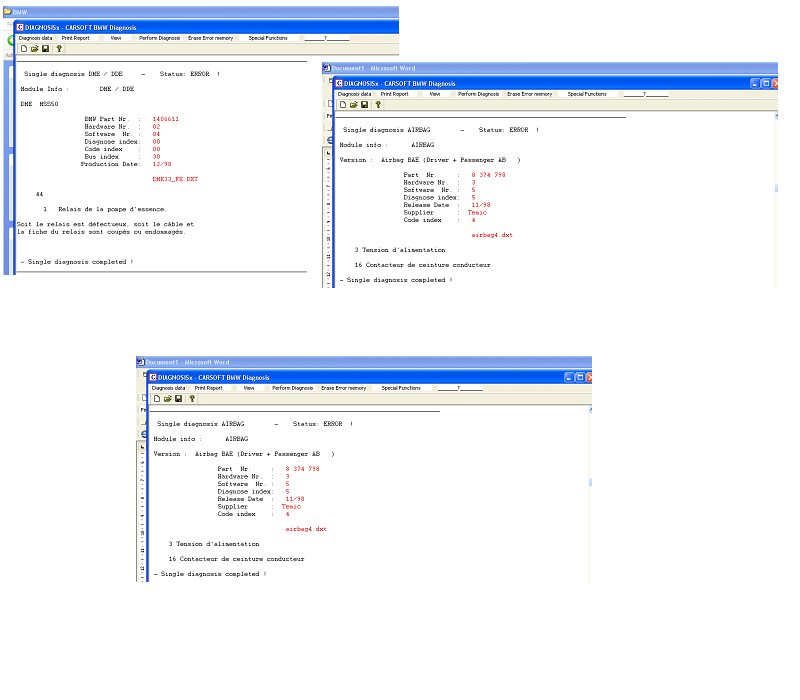Screen dimensions: 800x700
Task: Click supplier Temic in upper AIRBAG window
Action: click(477, 213)
